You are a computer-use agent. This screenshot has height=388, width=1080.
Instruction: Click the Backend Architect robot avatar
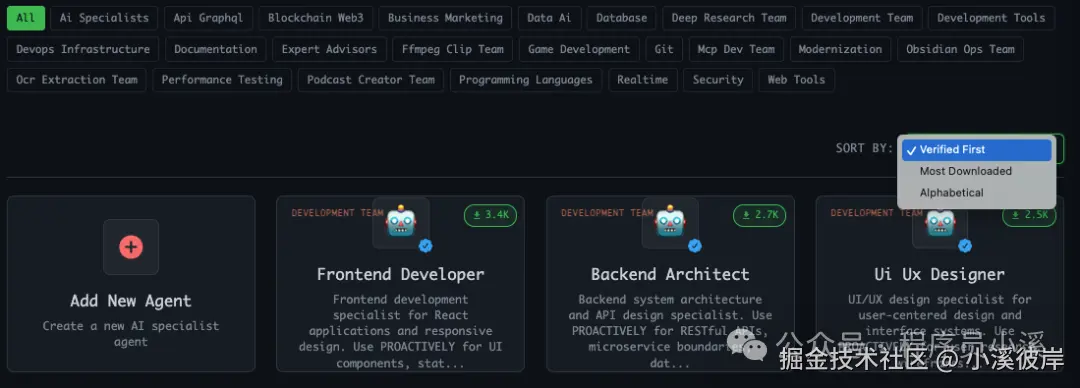[x=670, y=222]
